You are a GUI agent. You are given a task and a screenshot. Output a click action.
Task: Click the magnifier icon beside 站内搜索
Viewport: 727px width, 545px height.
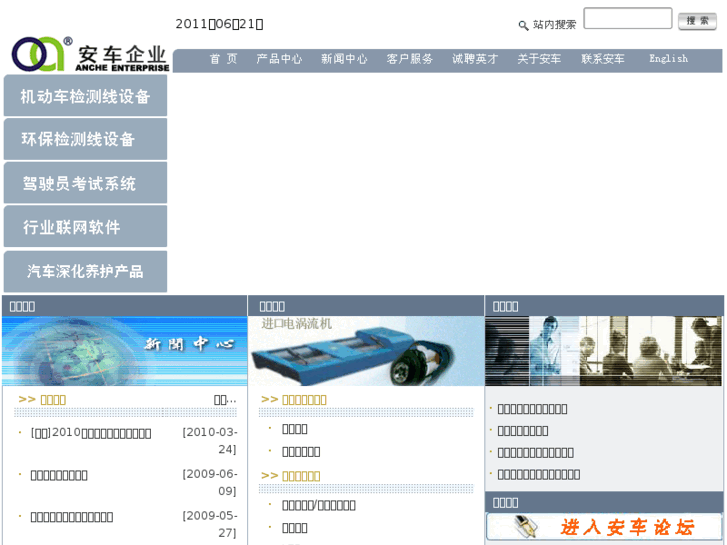523,26
